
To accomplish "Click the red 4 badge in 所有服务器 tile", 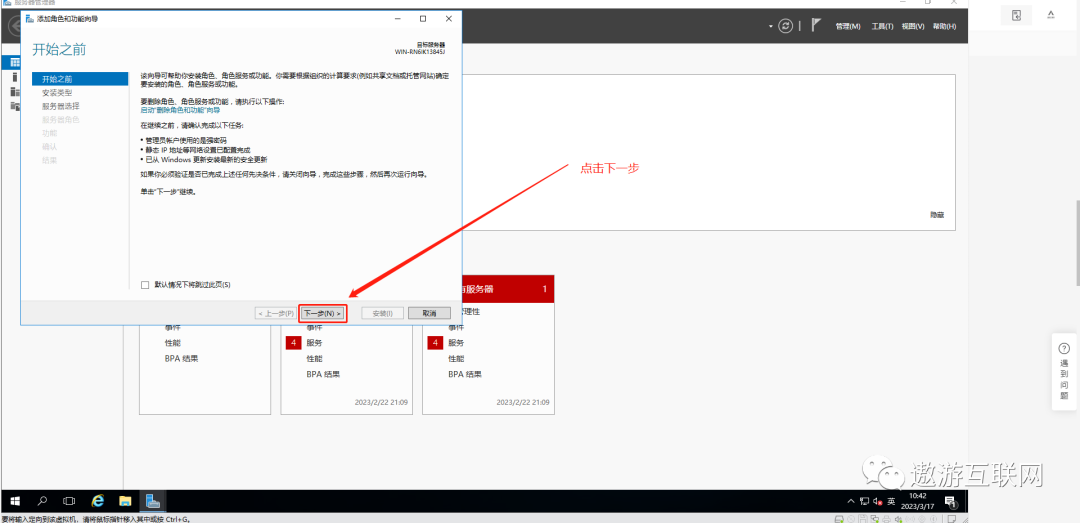I will pos(435,342).
